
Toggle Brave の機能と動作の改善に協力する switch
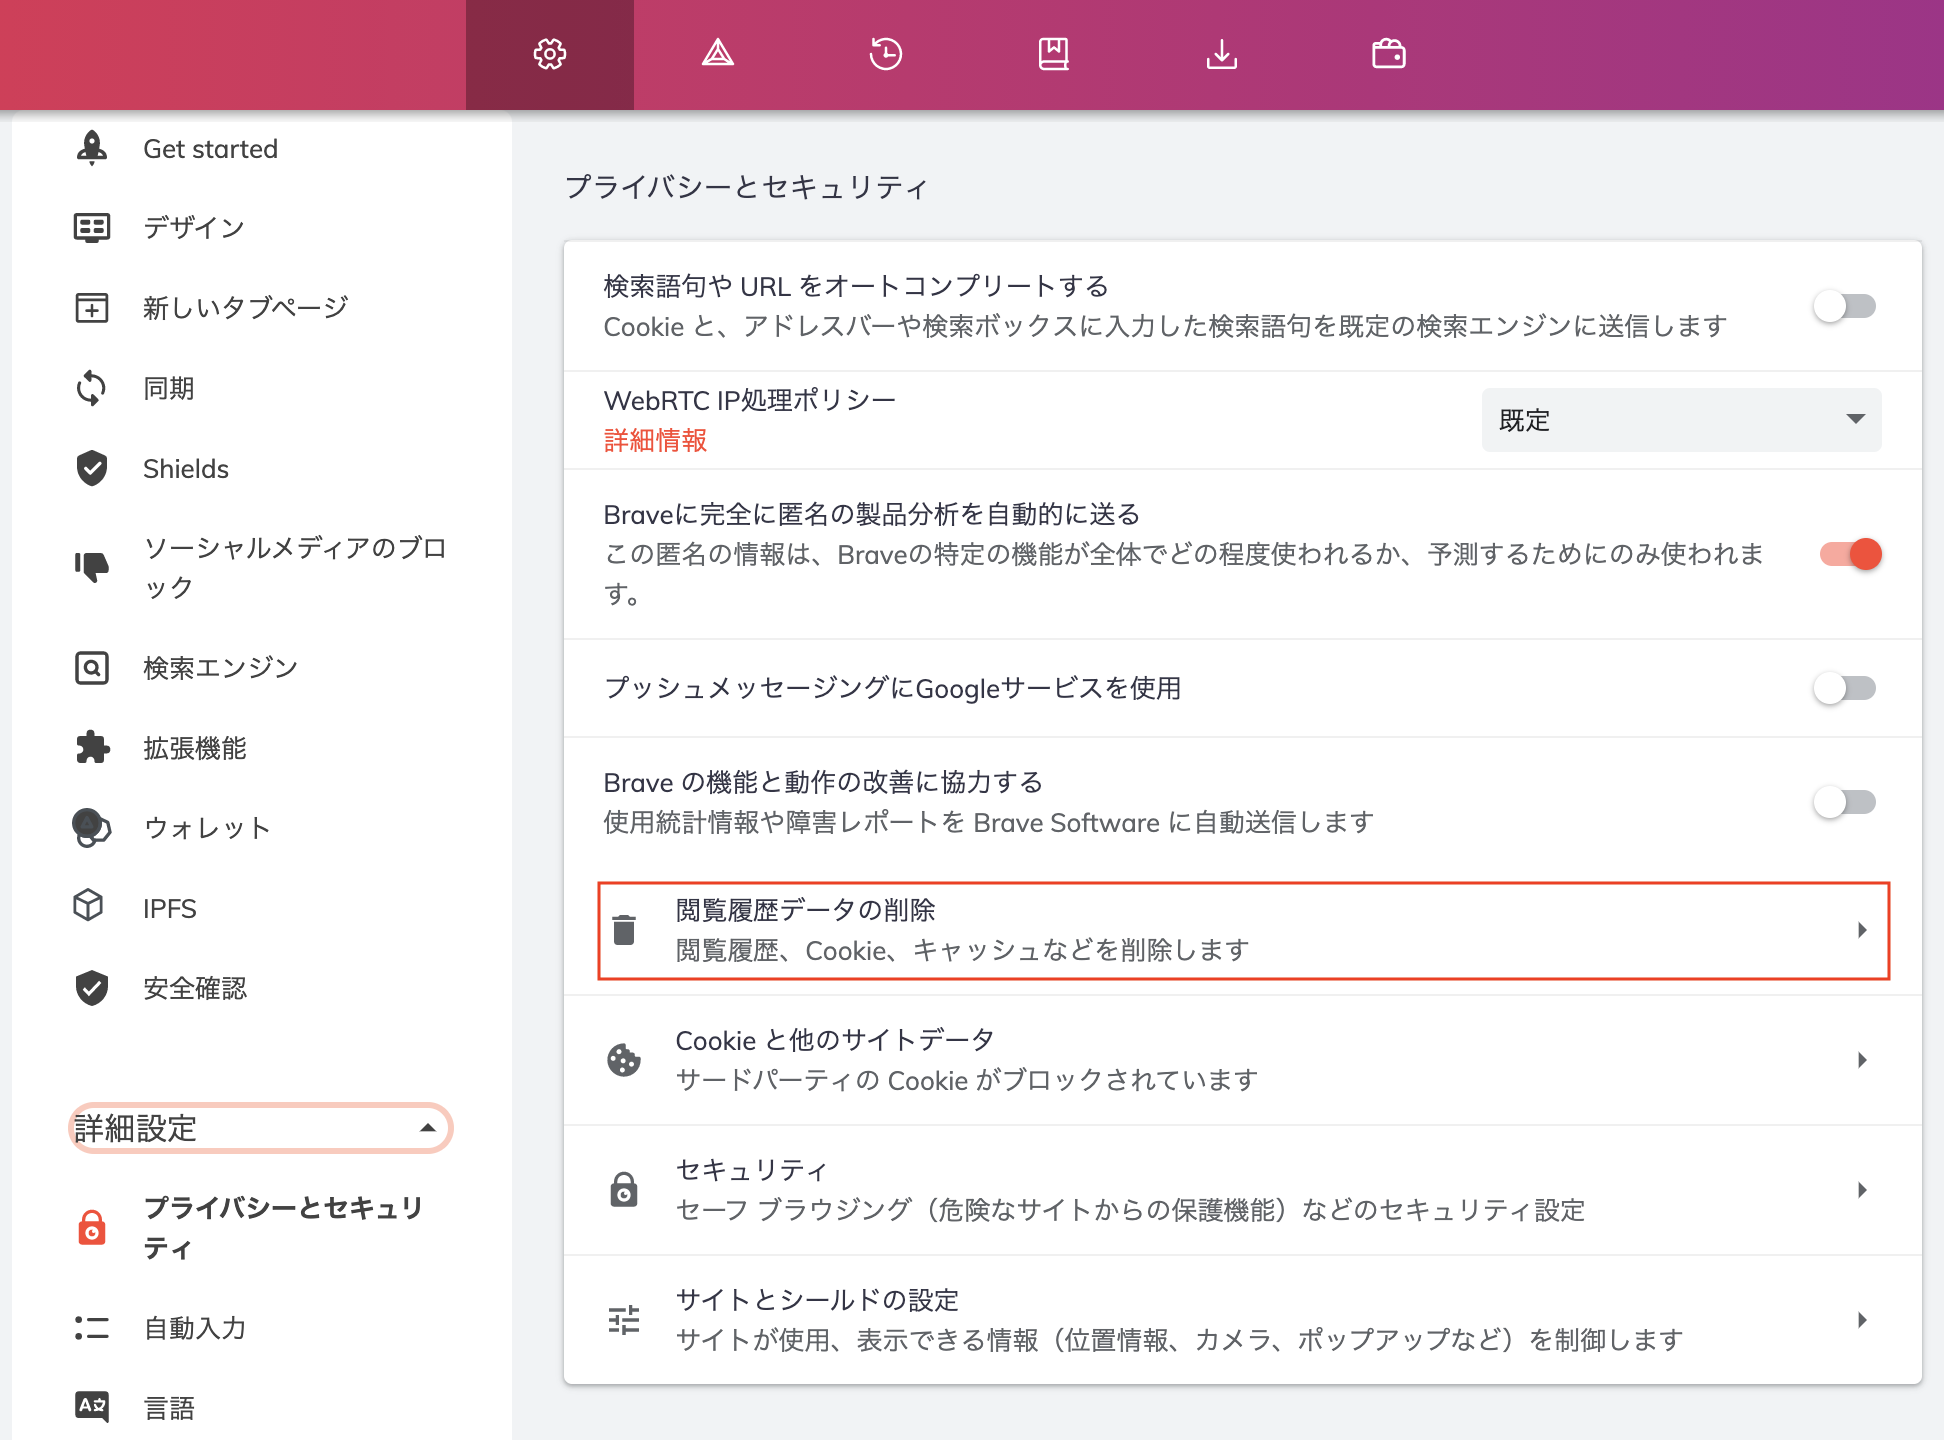(x=1845, y=802)
